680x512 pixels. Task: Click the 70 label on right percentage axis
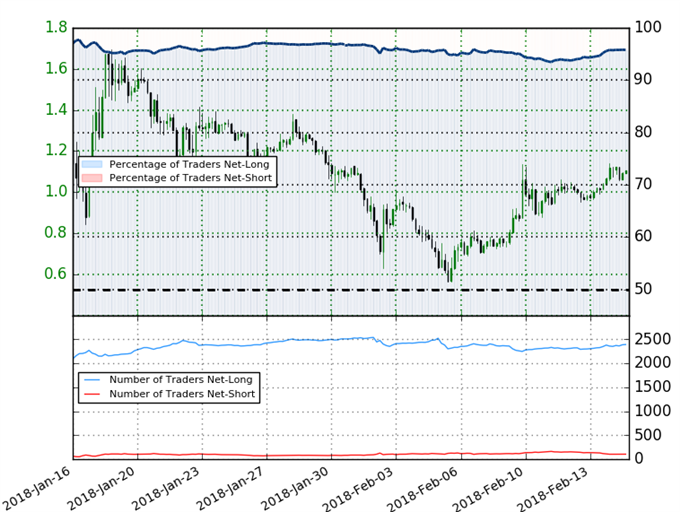643,184
